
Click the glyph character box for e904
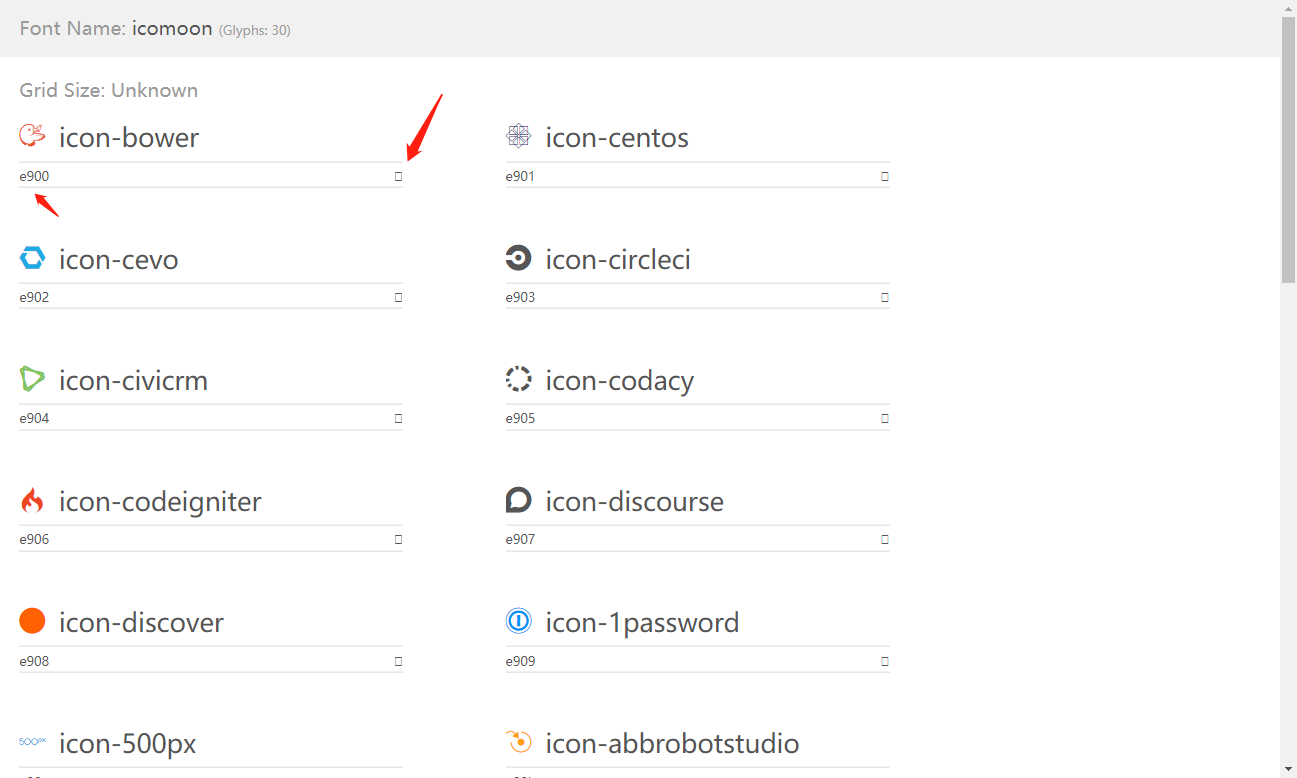pyautogui.click(x=398, y=418)
